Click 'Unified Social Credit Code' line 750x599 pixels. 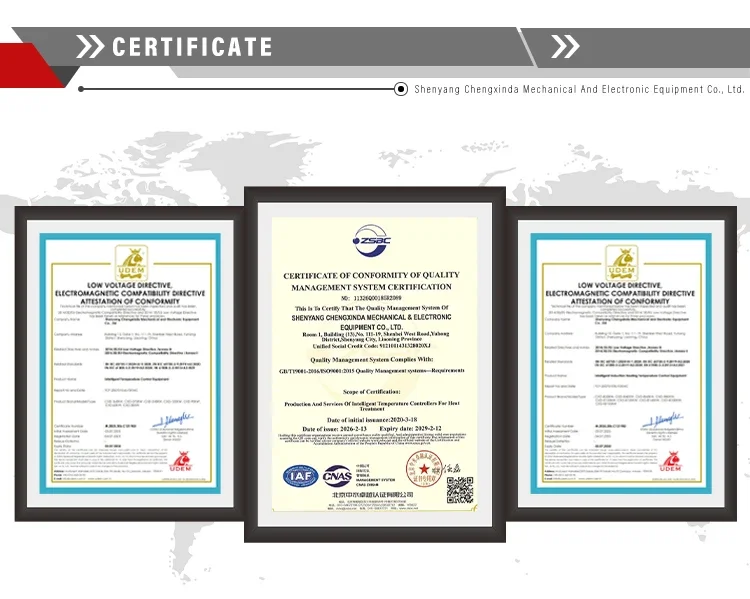coord(372,345)
